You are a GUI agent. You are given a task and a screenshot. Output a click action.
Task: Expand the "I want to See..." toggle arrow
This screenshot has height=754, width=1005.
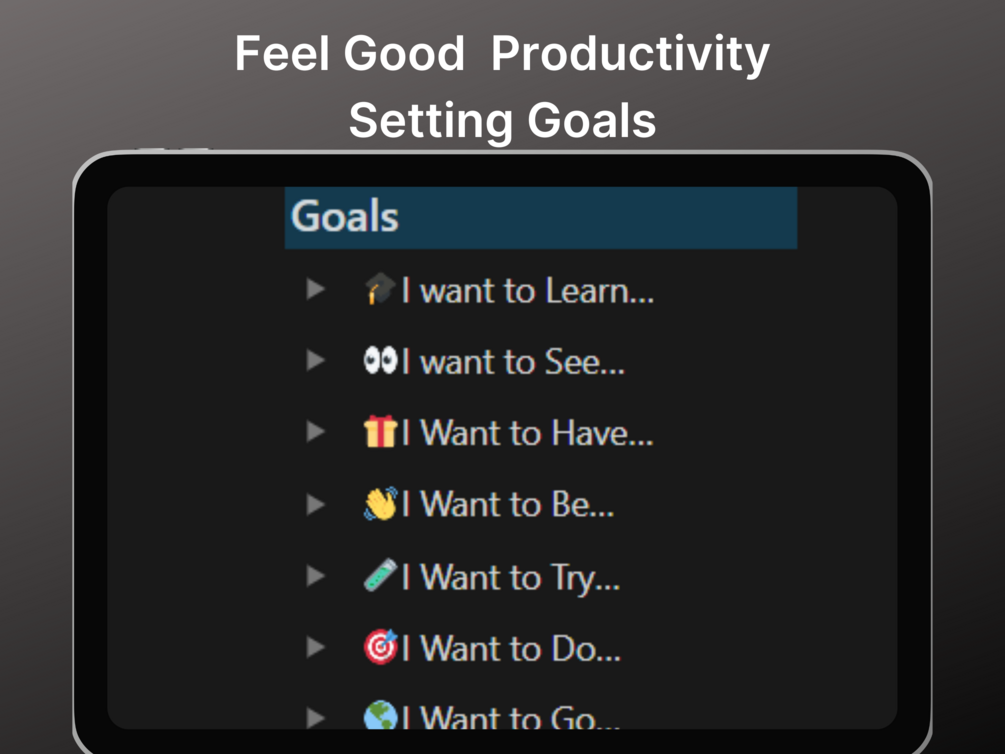pyautogui.click(x=316, y=361)
